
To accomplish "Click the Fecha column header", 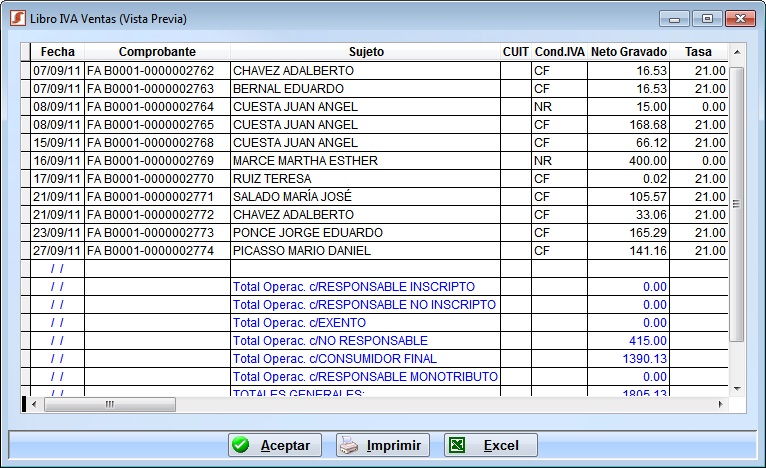I will click(57, 52).
